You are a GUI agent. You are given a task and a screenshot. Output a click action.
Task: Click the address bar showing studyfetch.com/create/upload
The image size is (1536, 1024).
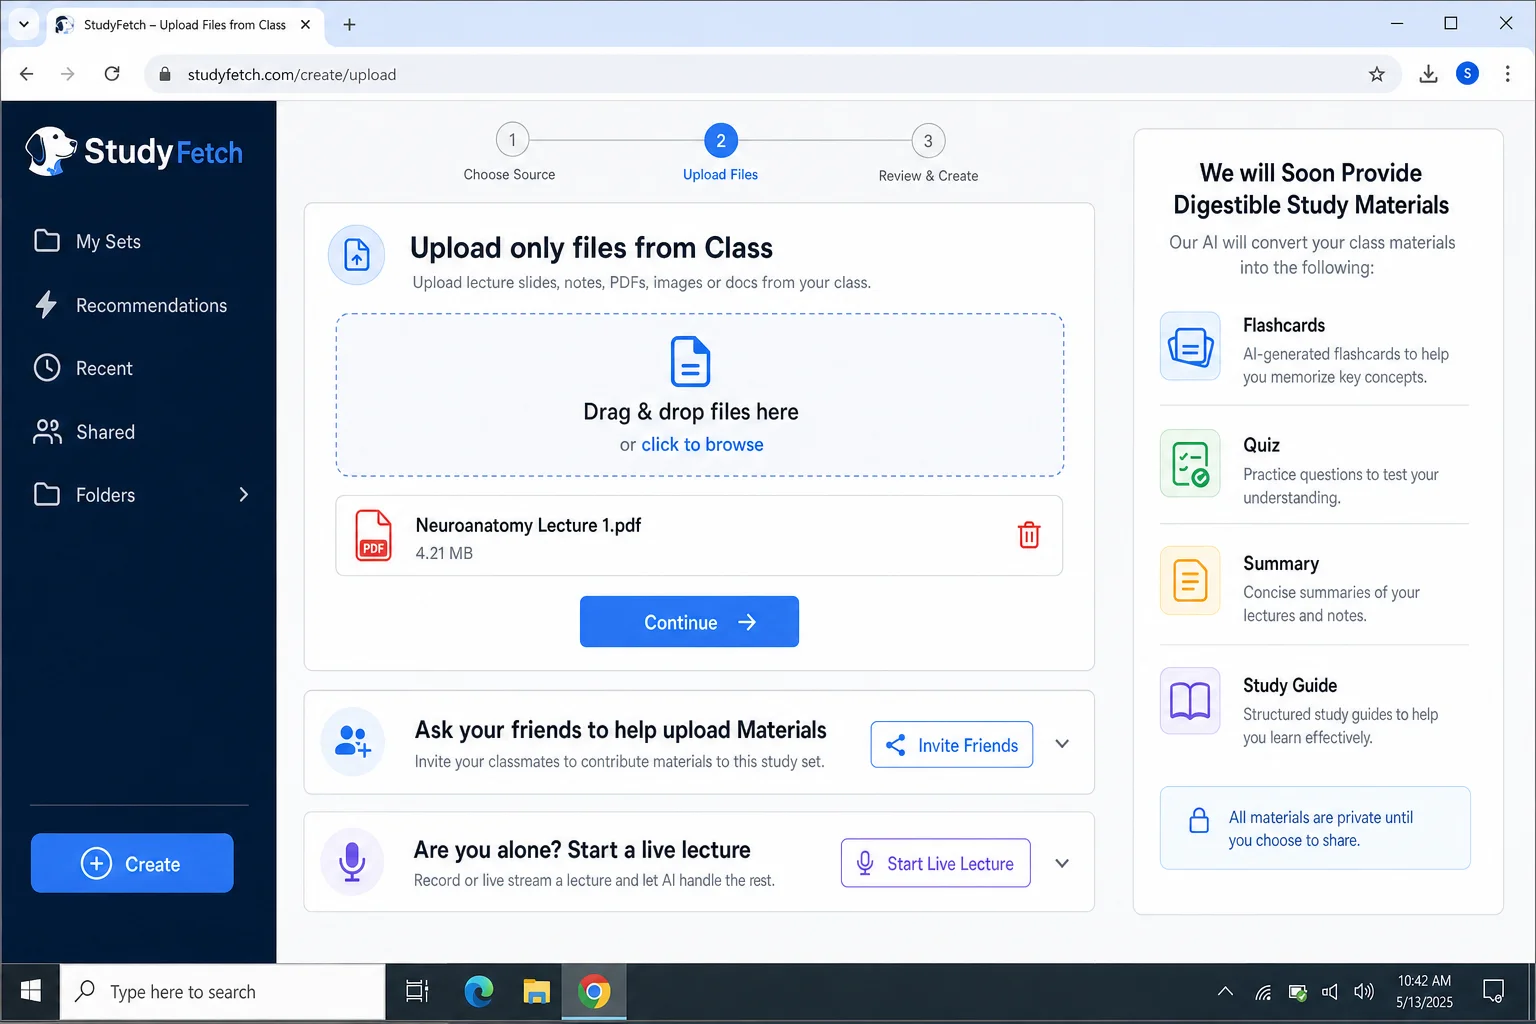point(770,74)
